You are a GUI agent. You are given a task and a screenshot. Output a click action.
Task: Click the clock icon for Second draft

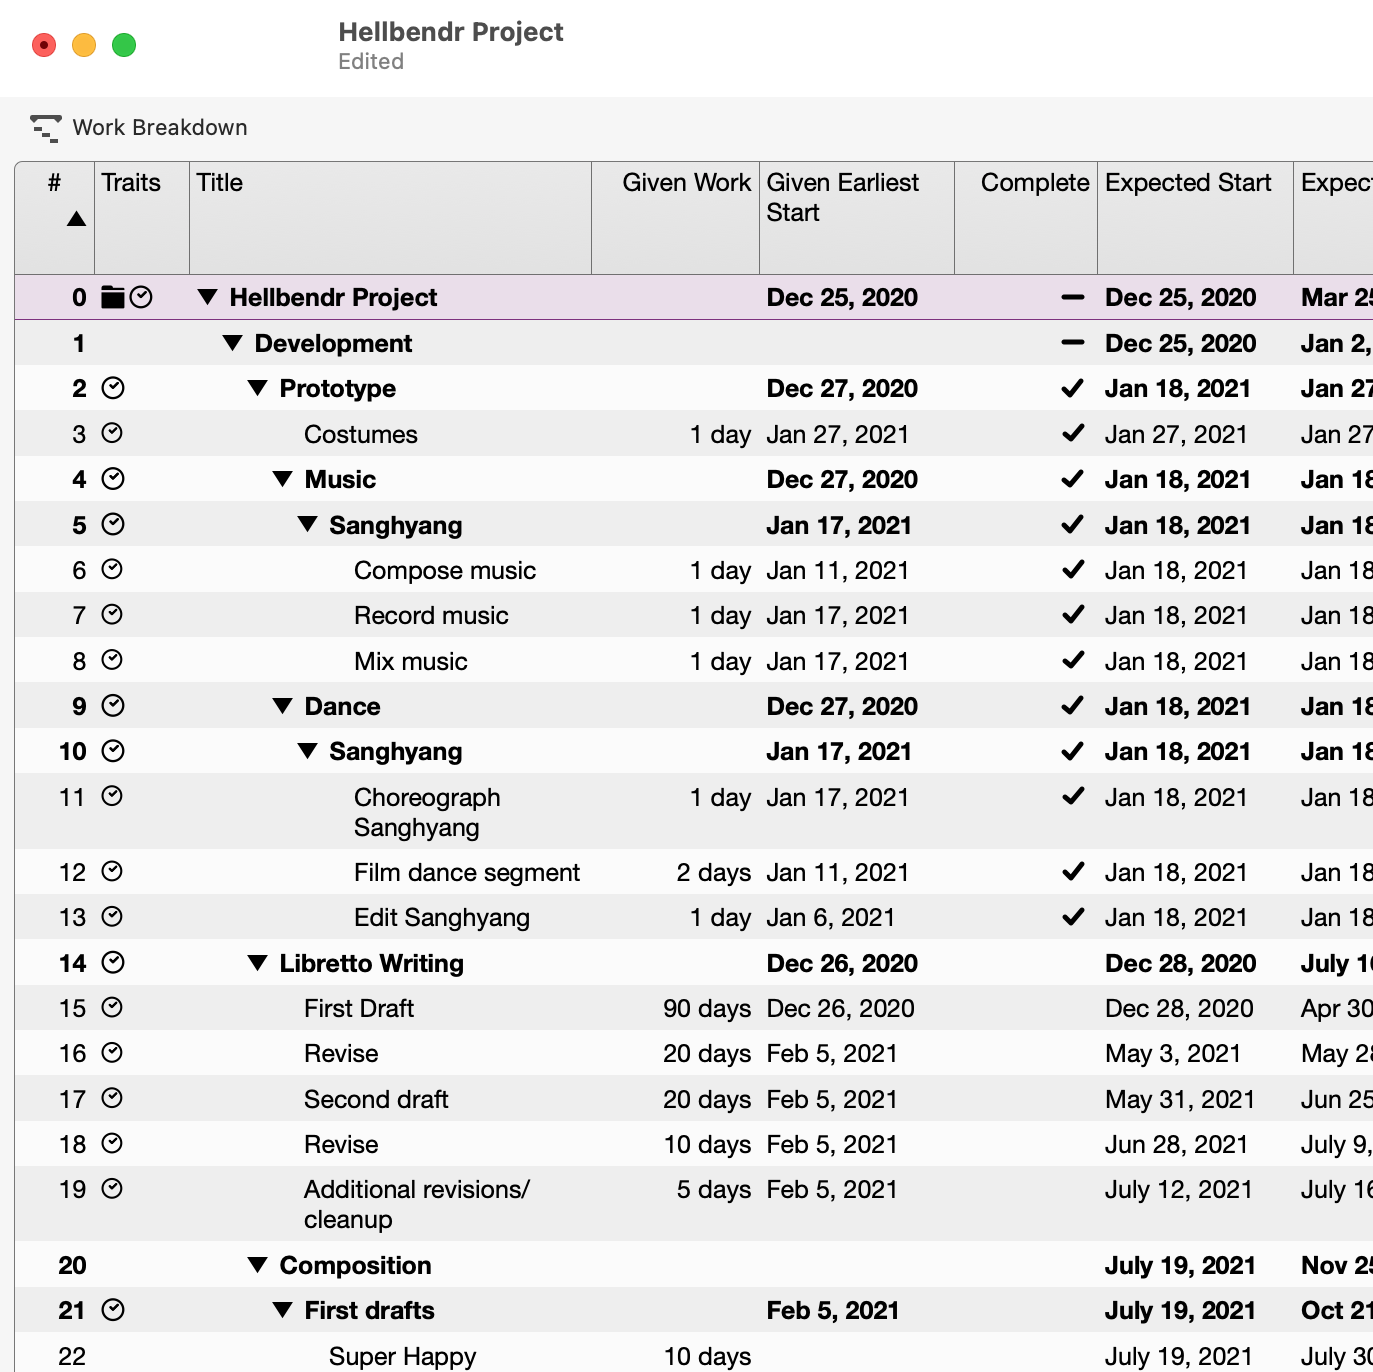point(112,1098)
